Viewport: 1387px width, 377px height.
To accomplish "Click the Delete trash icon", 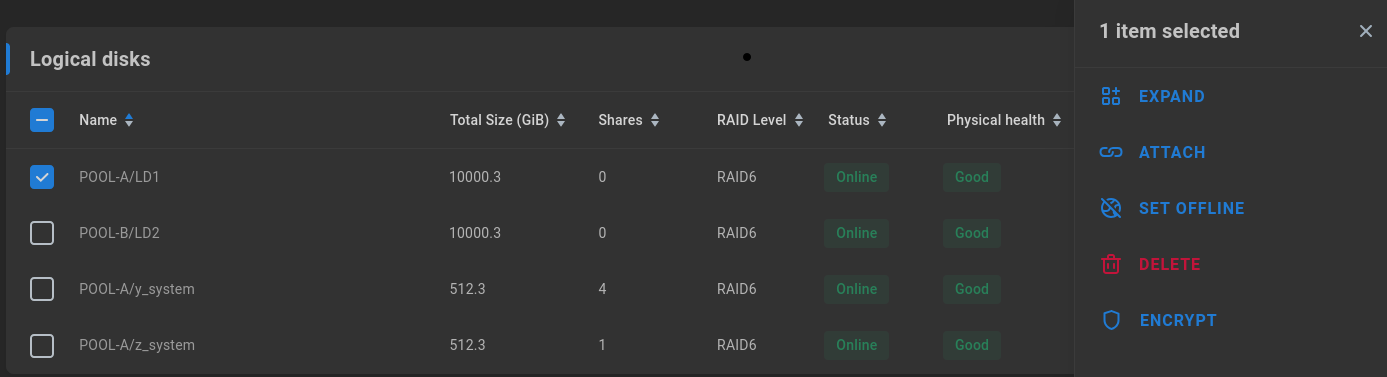I will click(1110, 264).
